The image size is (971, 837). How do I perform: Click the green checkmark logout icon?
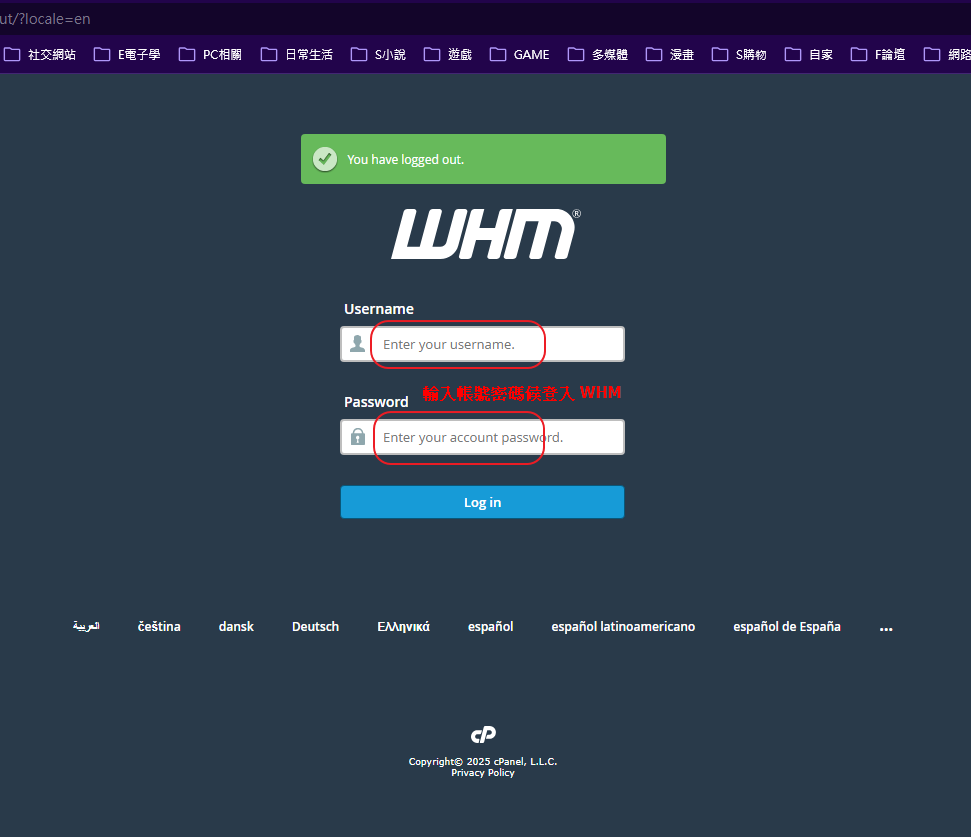[x=324, y=159]
